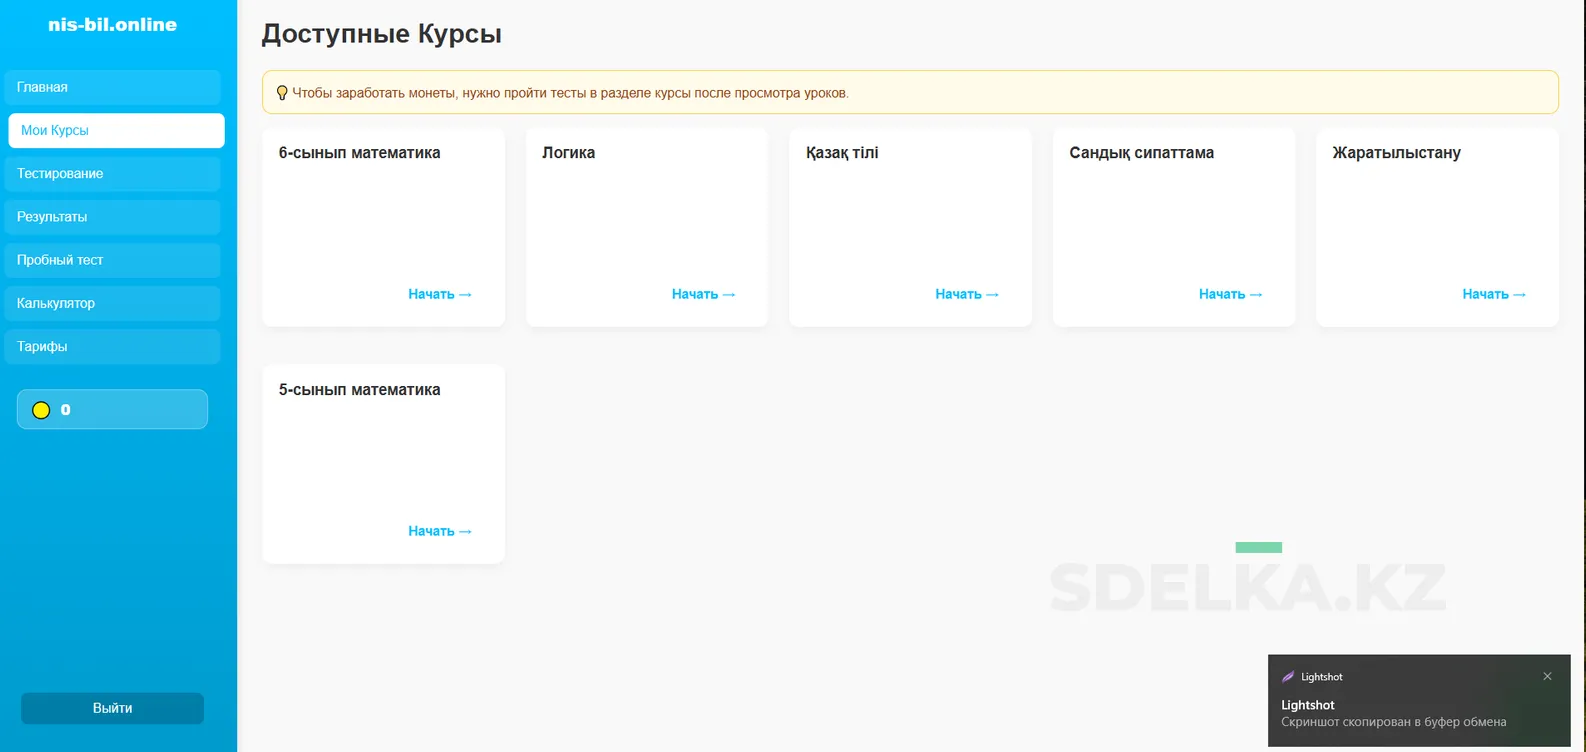Click the Доступные Курсы heading
The image size is (1586, 752).
[x=381, y=34]
